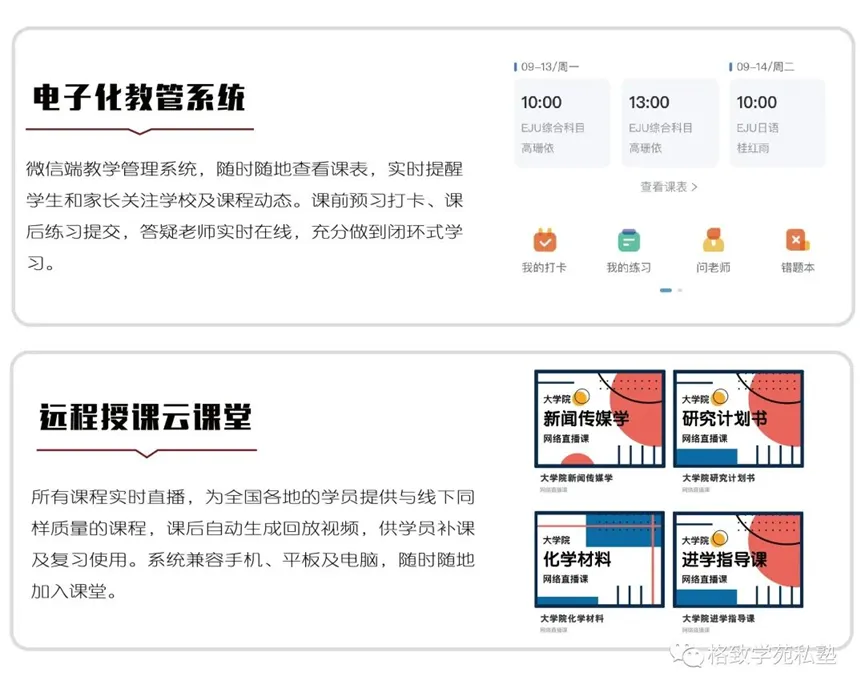Screen dimensions: 865x693
Task: Click the 大学院研究计划书 course title
Action: point(718,478)
